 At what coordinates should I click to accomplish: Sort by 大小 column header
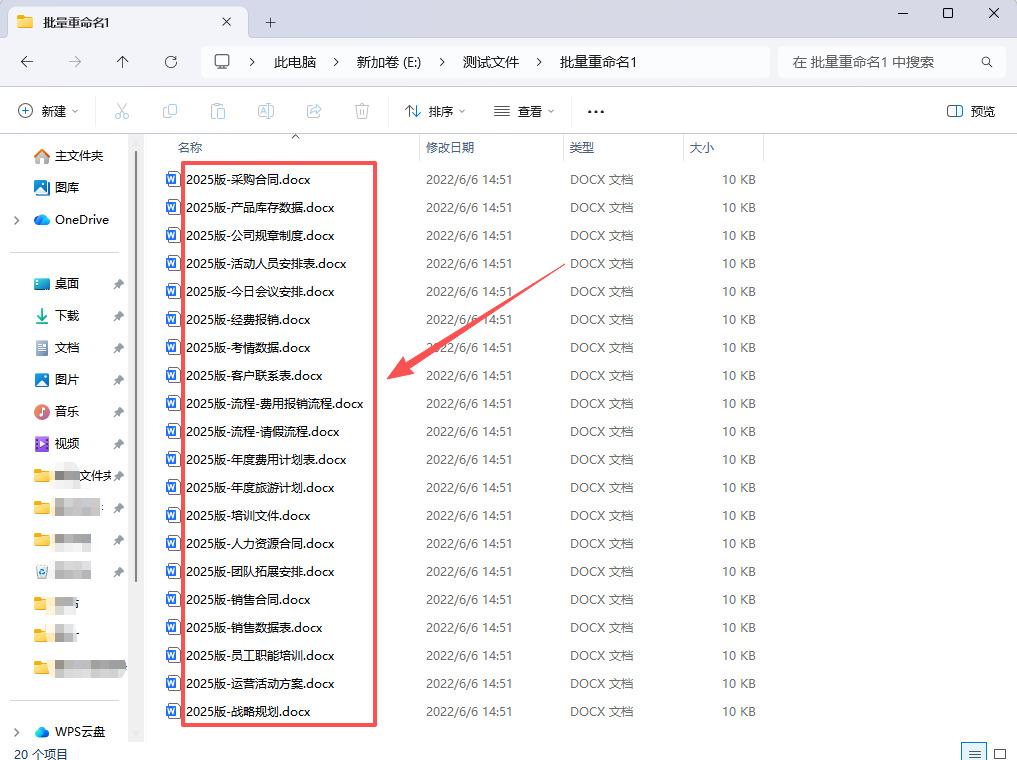(701, 148)
